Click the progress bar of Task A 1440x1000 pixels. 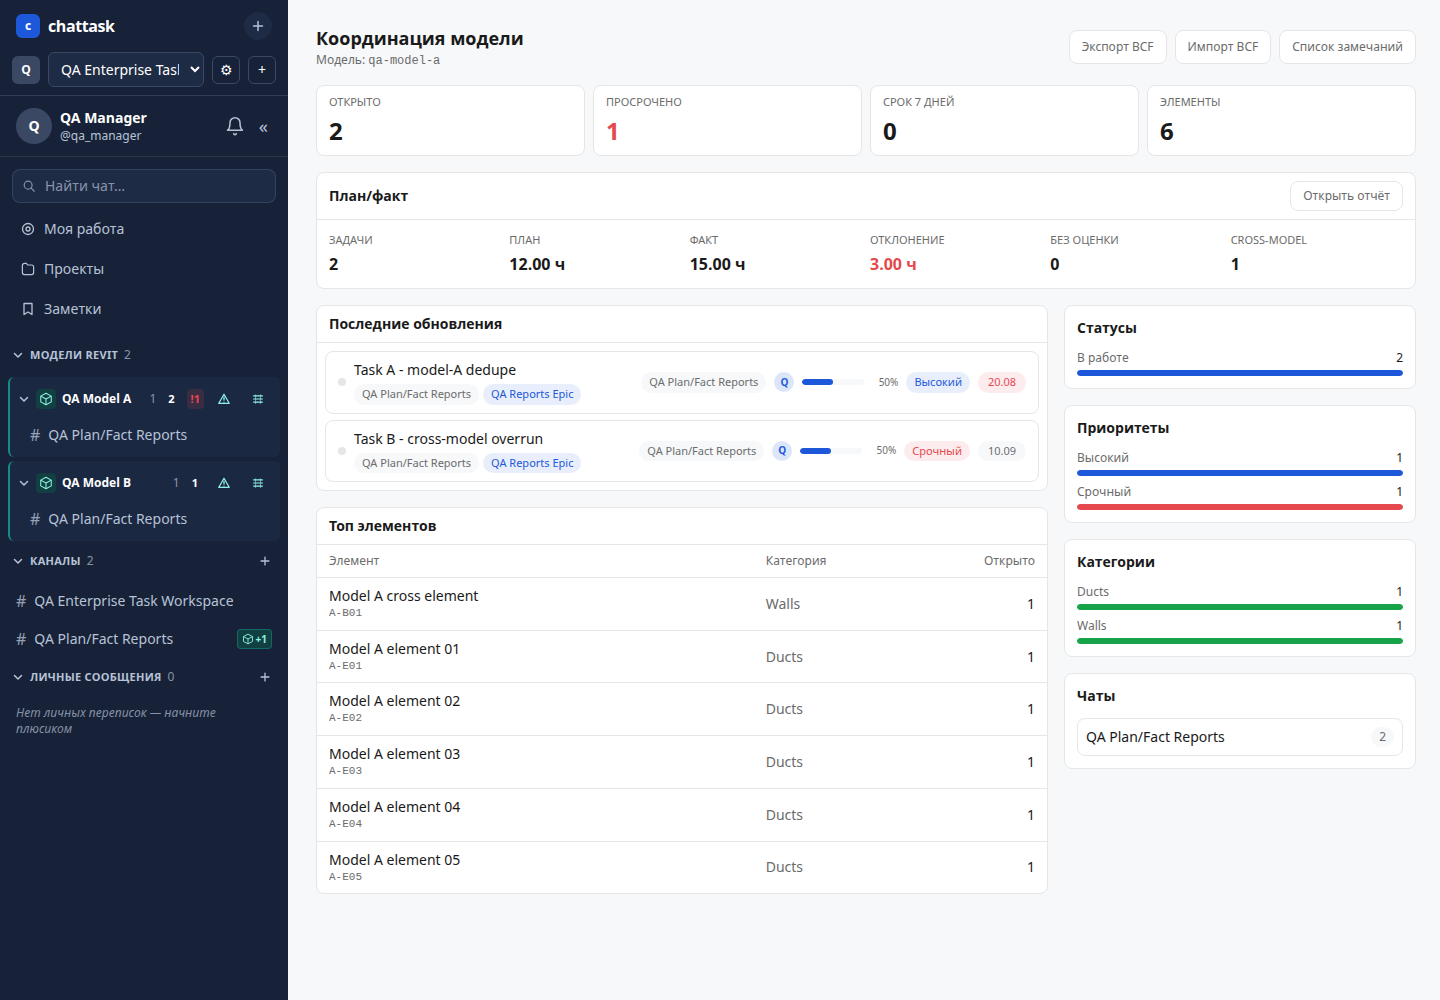(x=833, y=382)
